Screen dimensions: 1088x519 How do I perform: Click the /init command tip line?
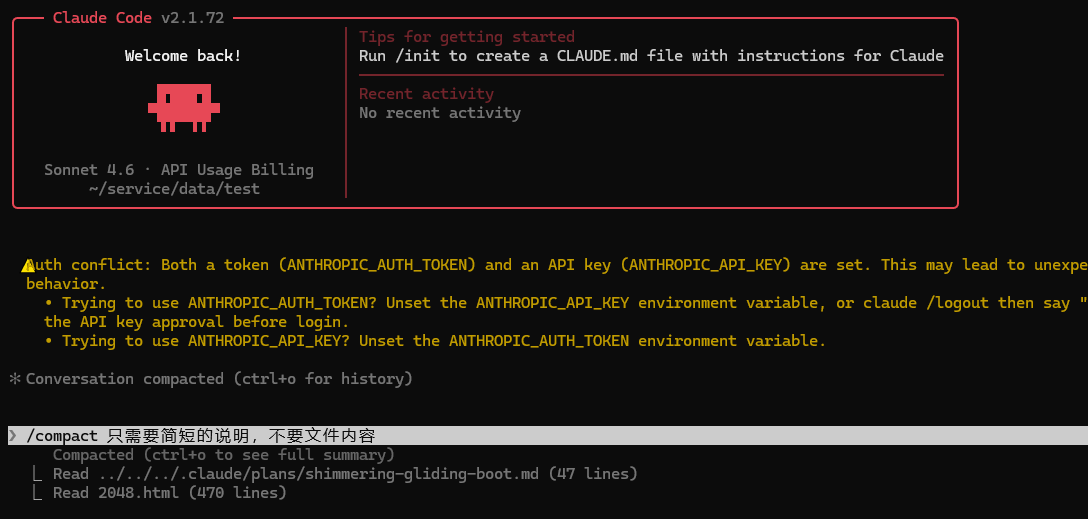pyautogui.click(x=651, y=56)
